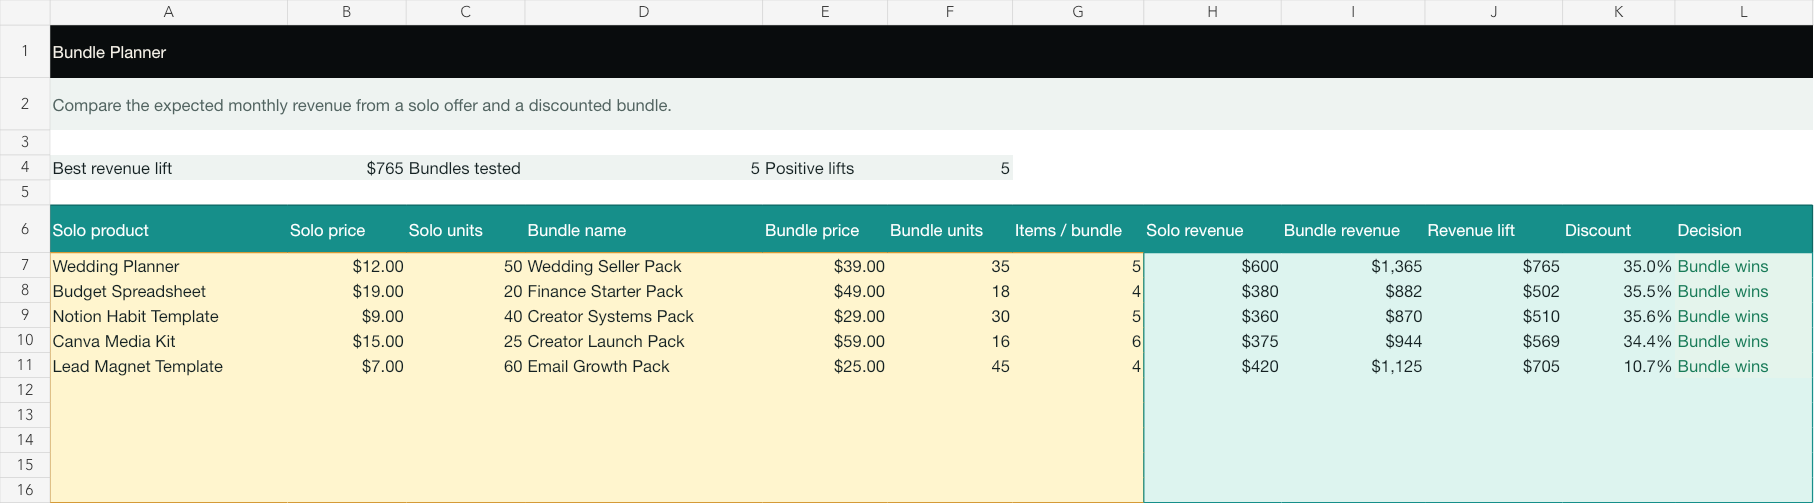This screenshot has height=503, width=1814.
Task: Select the $7.00 solo price cell
Action: pyautogui.click(x=347, y=366)
